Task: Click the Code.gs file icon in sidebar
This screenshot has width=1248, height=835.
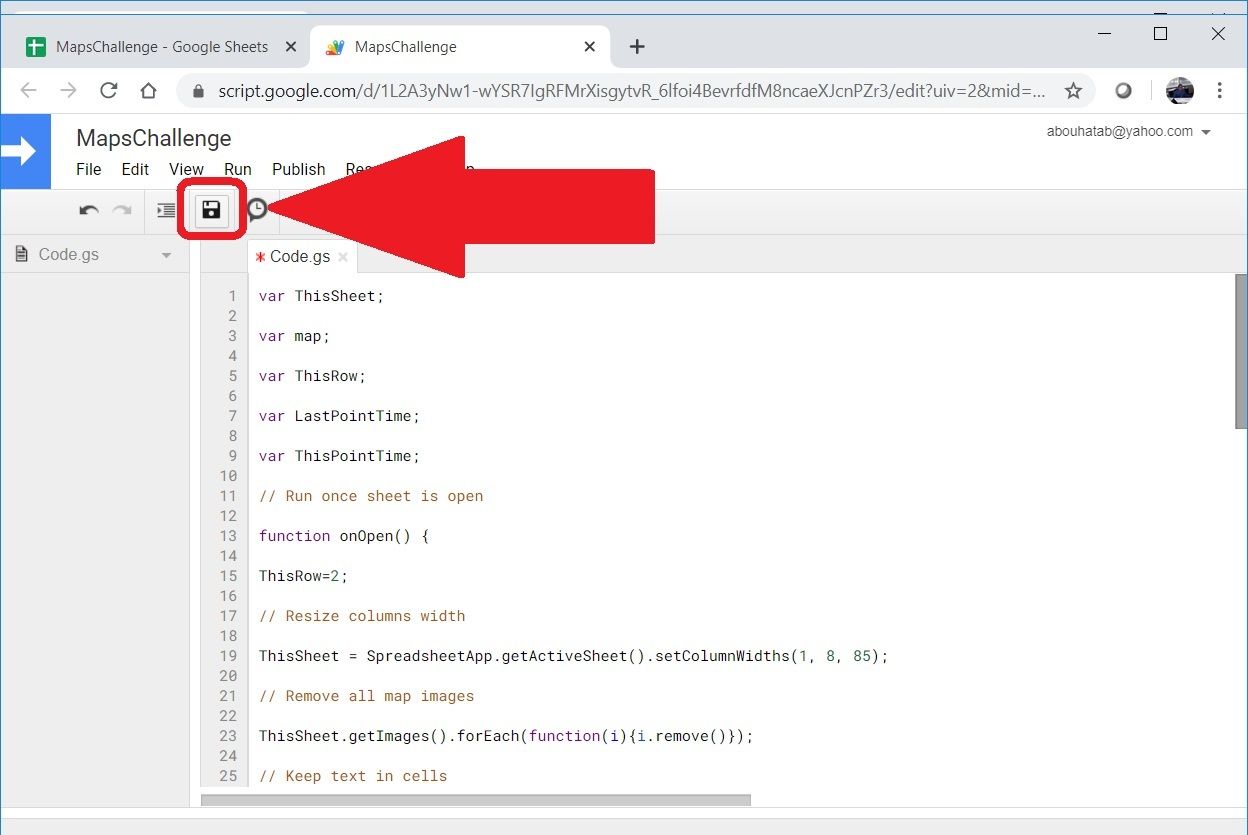Action: 22,254
